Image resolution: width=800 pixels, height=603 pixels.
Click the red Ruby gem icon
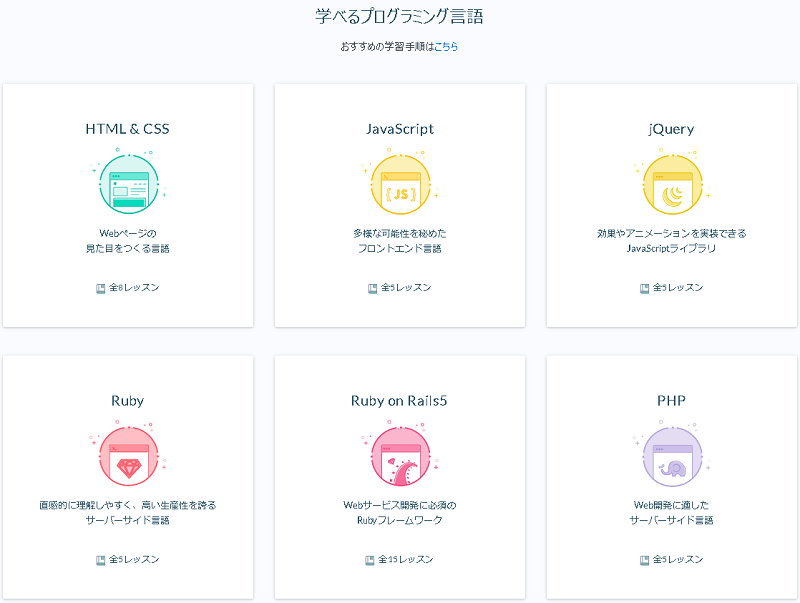click(129, 456)
